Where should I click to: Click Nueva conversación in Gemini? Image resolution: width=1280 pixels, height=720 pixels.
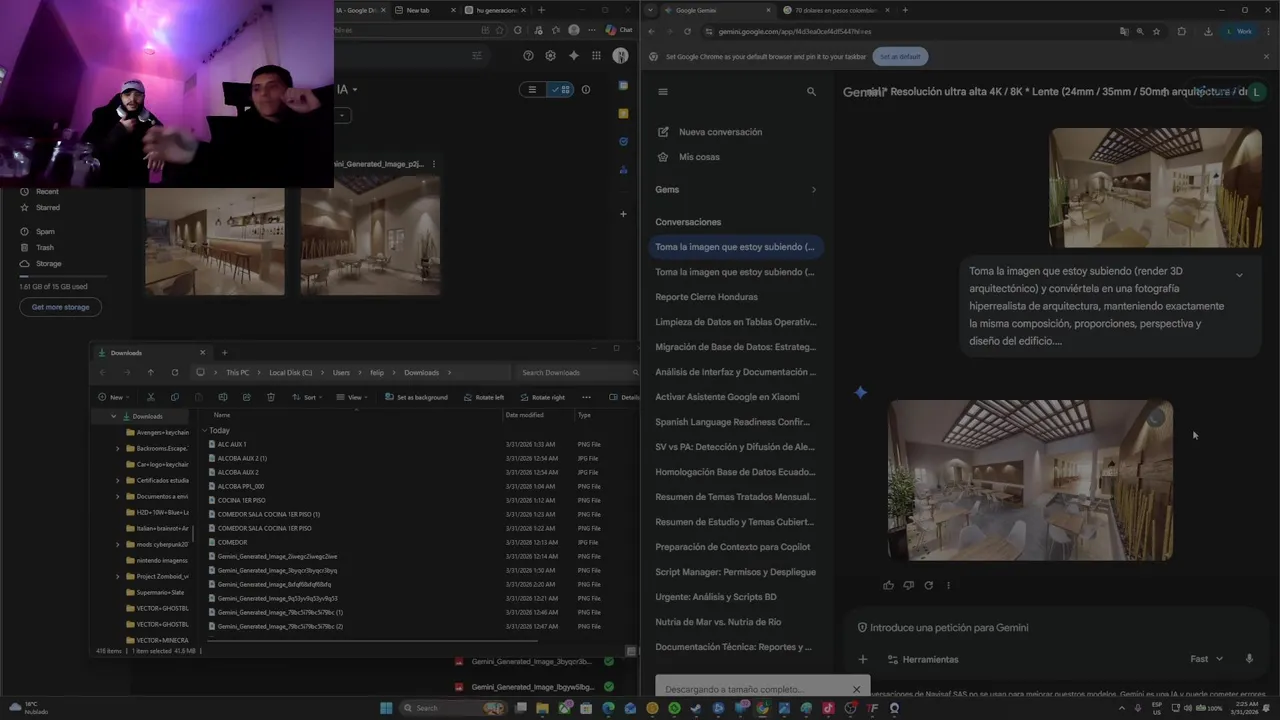point(720,132)
